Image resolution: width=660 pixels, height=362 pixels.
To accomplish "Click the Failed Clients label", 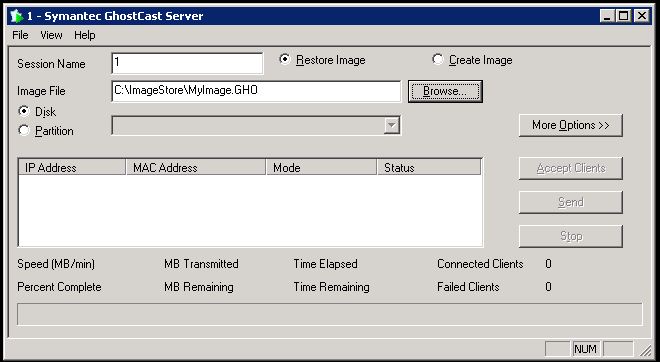I will click(468, 287).
